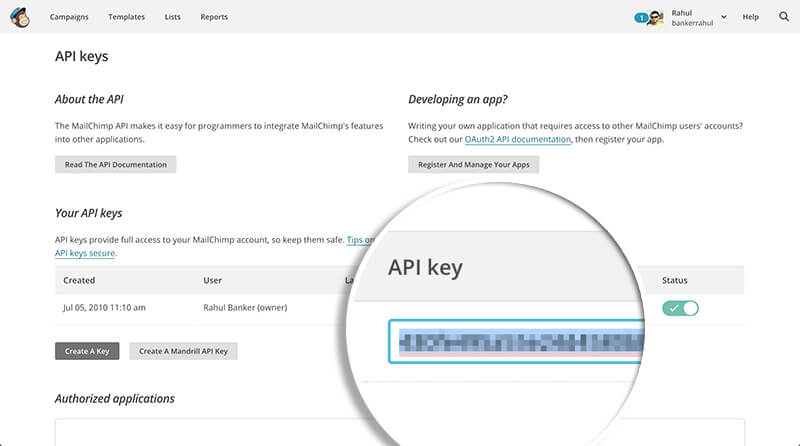
Task: Open the Campaigns menu
Action: (x=69, y=17)
